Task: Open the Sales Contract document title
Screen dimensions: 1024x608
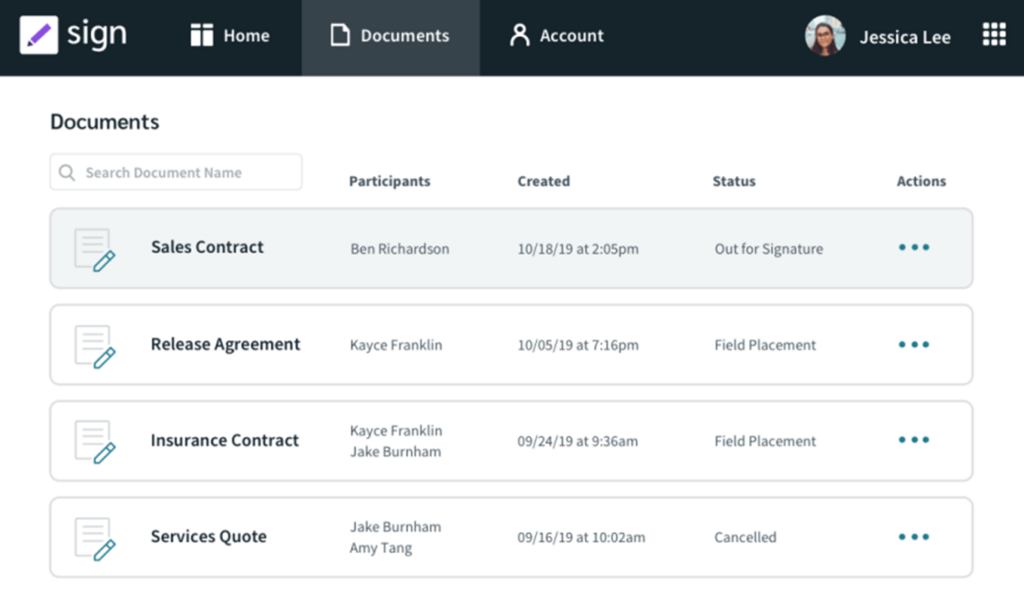Action: (207, 247)
